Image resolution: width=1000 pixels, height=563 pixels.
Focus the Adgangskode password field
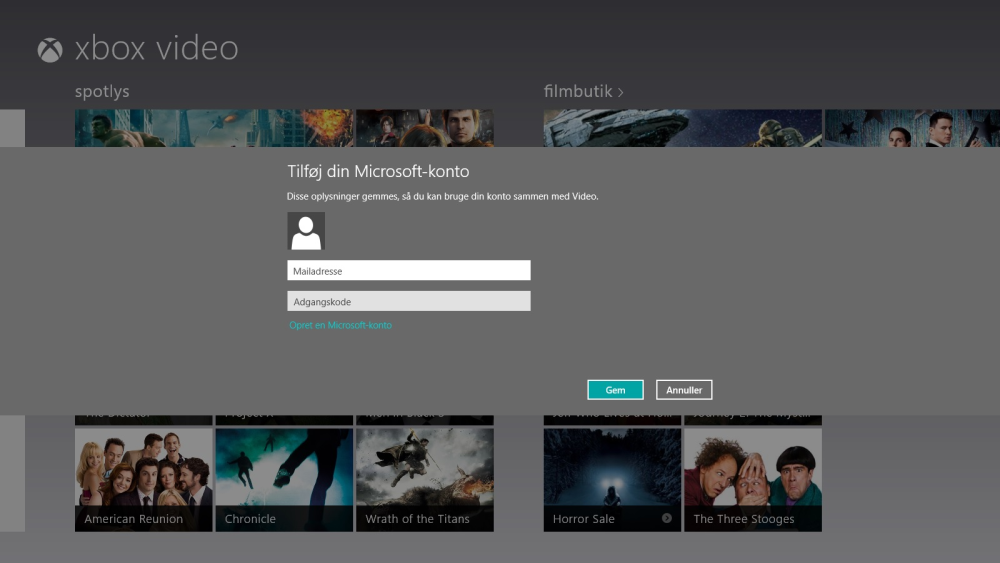[409, 301]
